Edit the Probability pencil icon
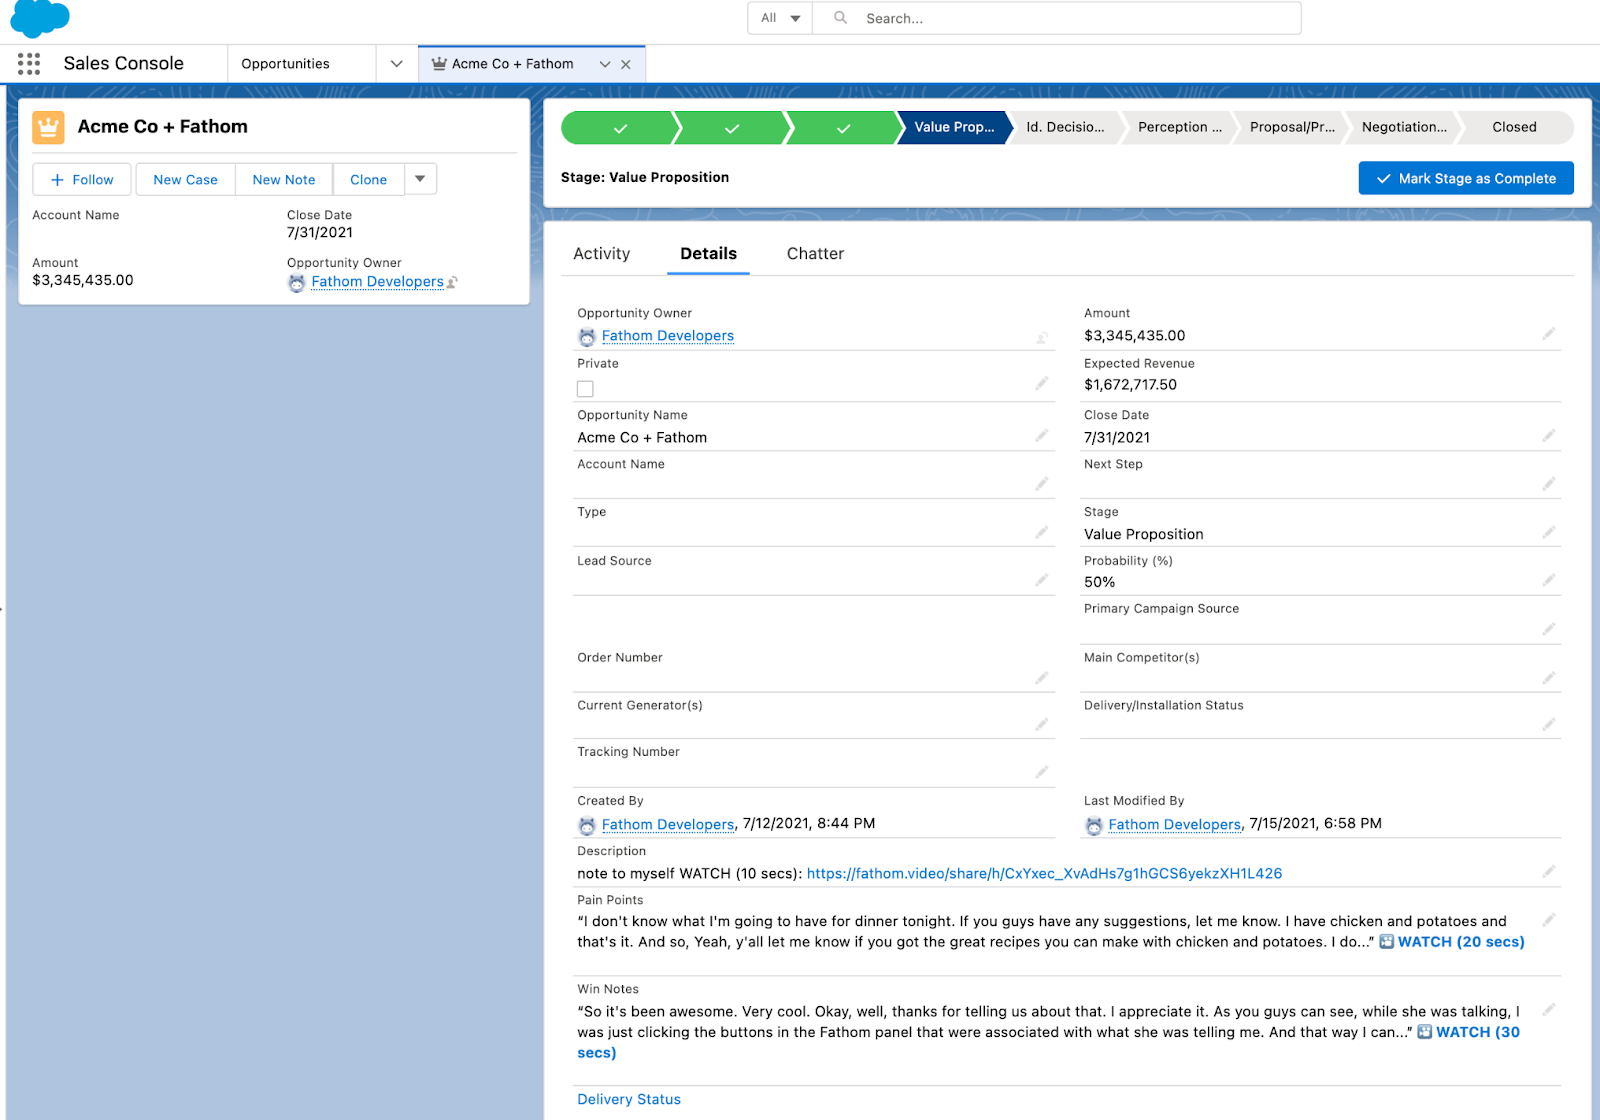 [x=1548, y=581]
